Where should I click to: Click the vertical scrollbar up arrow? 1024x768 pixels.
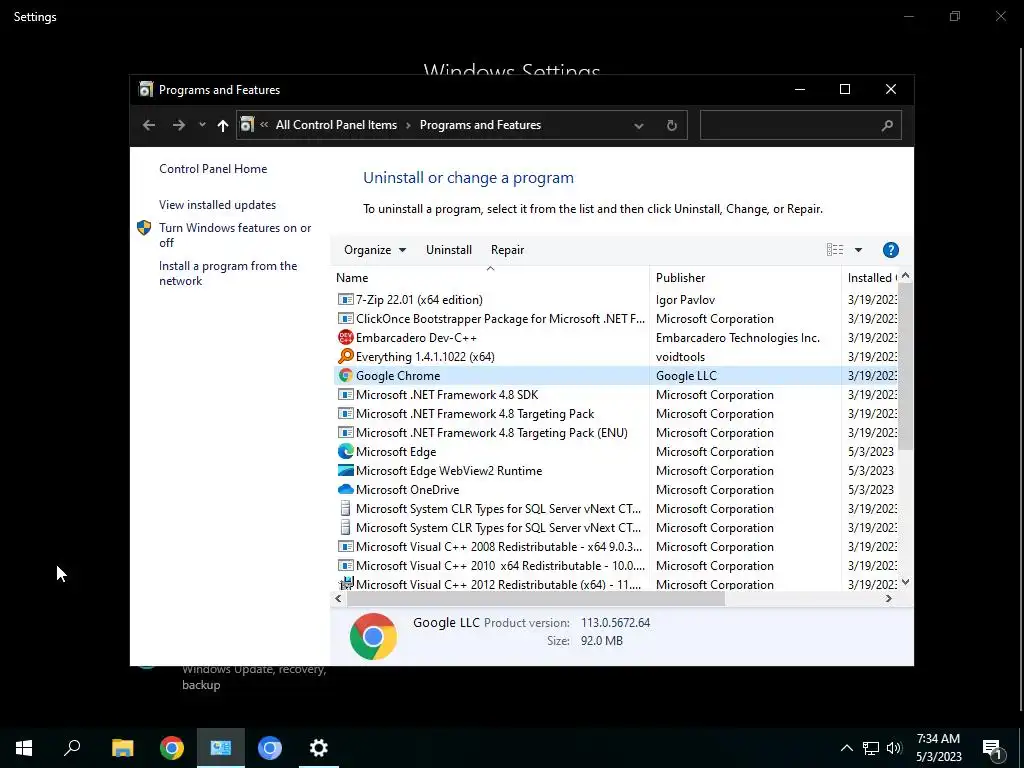pyautogui.click(x=905, y=276)
